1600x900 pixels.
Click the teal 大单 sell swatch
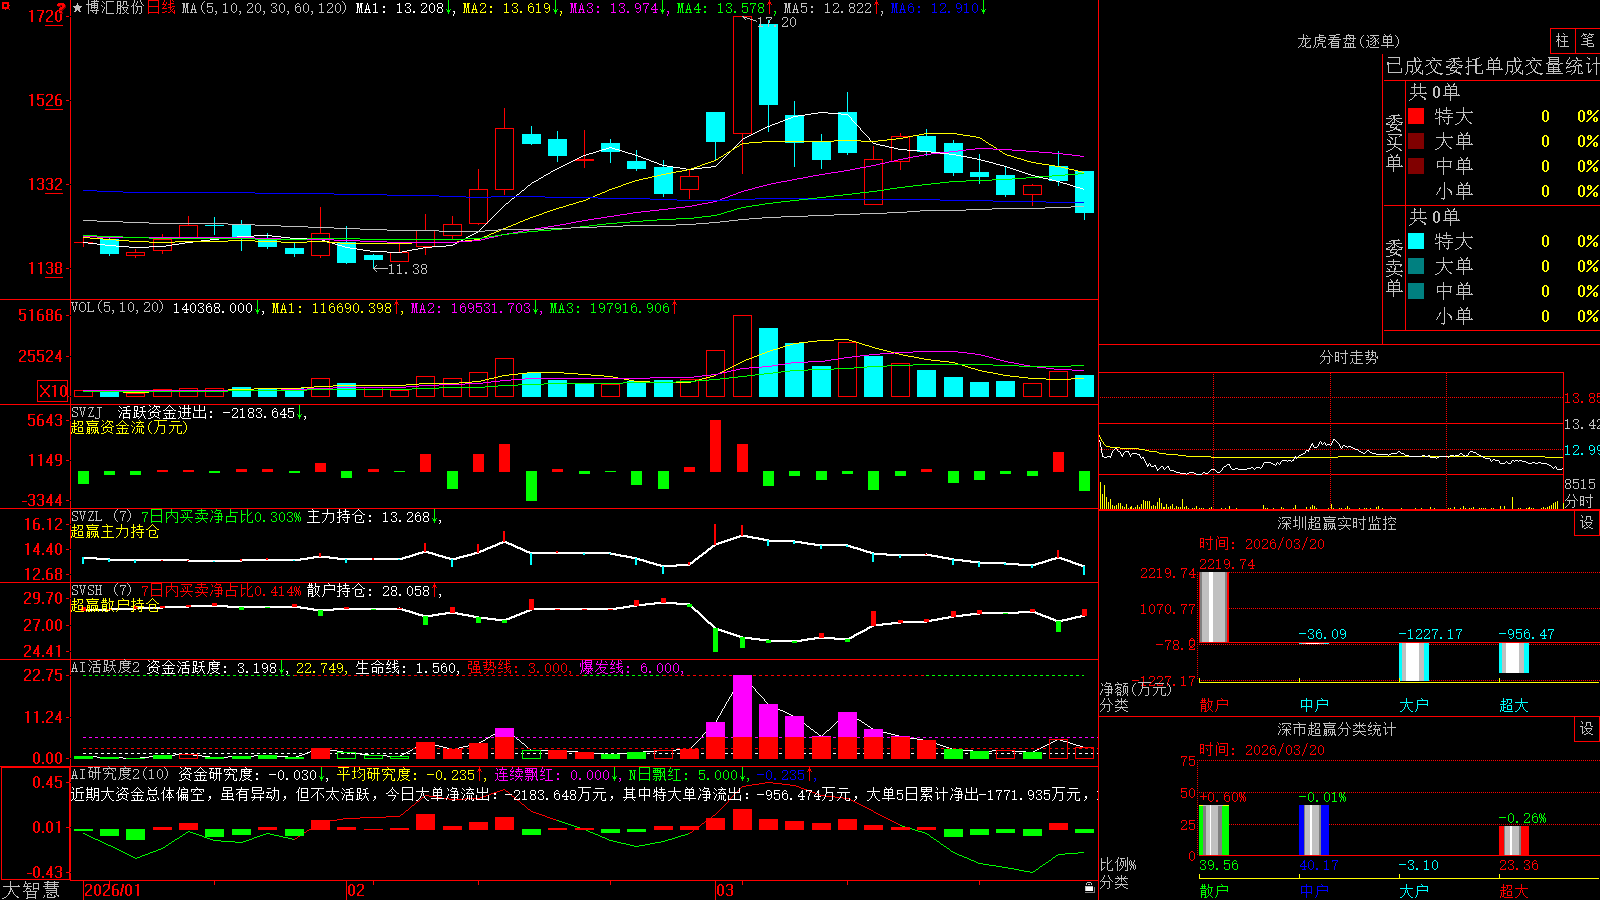tap(1416, 266)
